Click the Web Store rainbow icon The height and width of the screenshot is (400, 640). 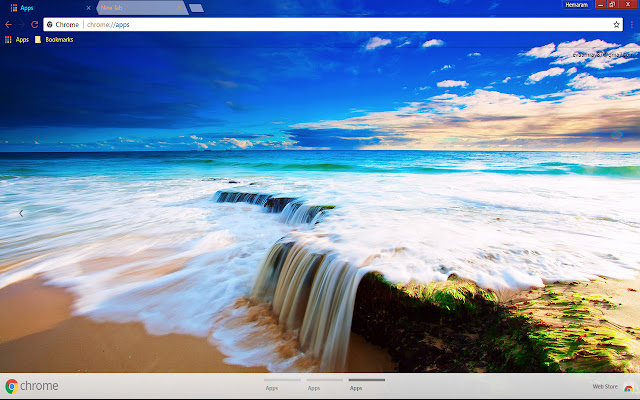tap(629, 387)
